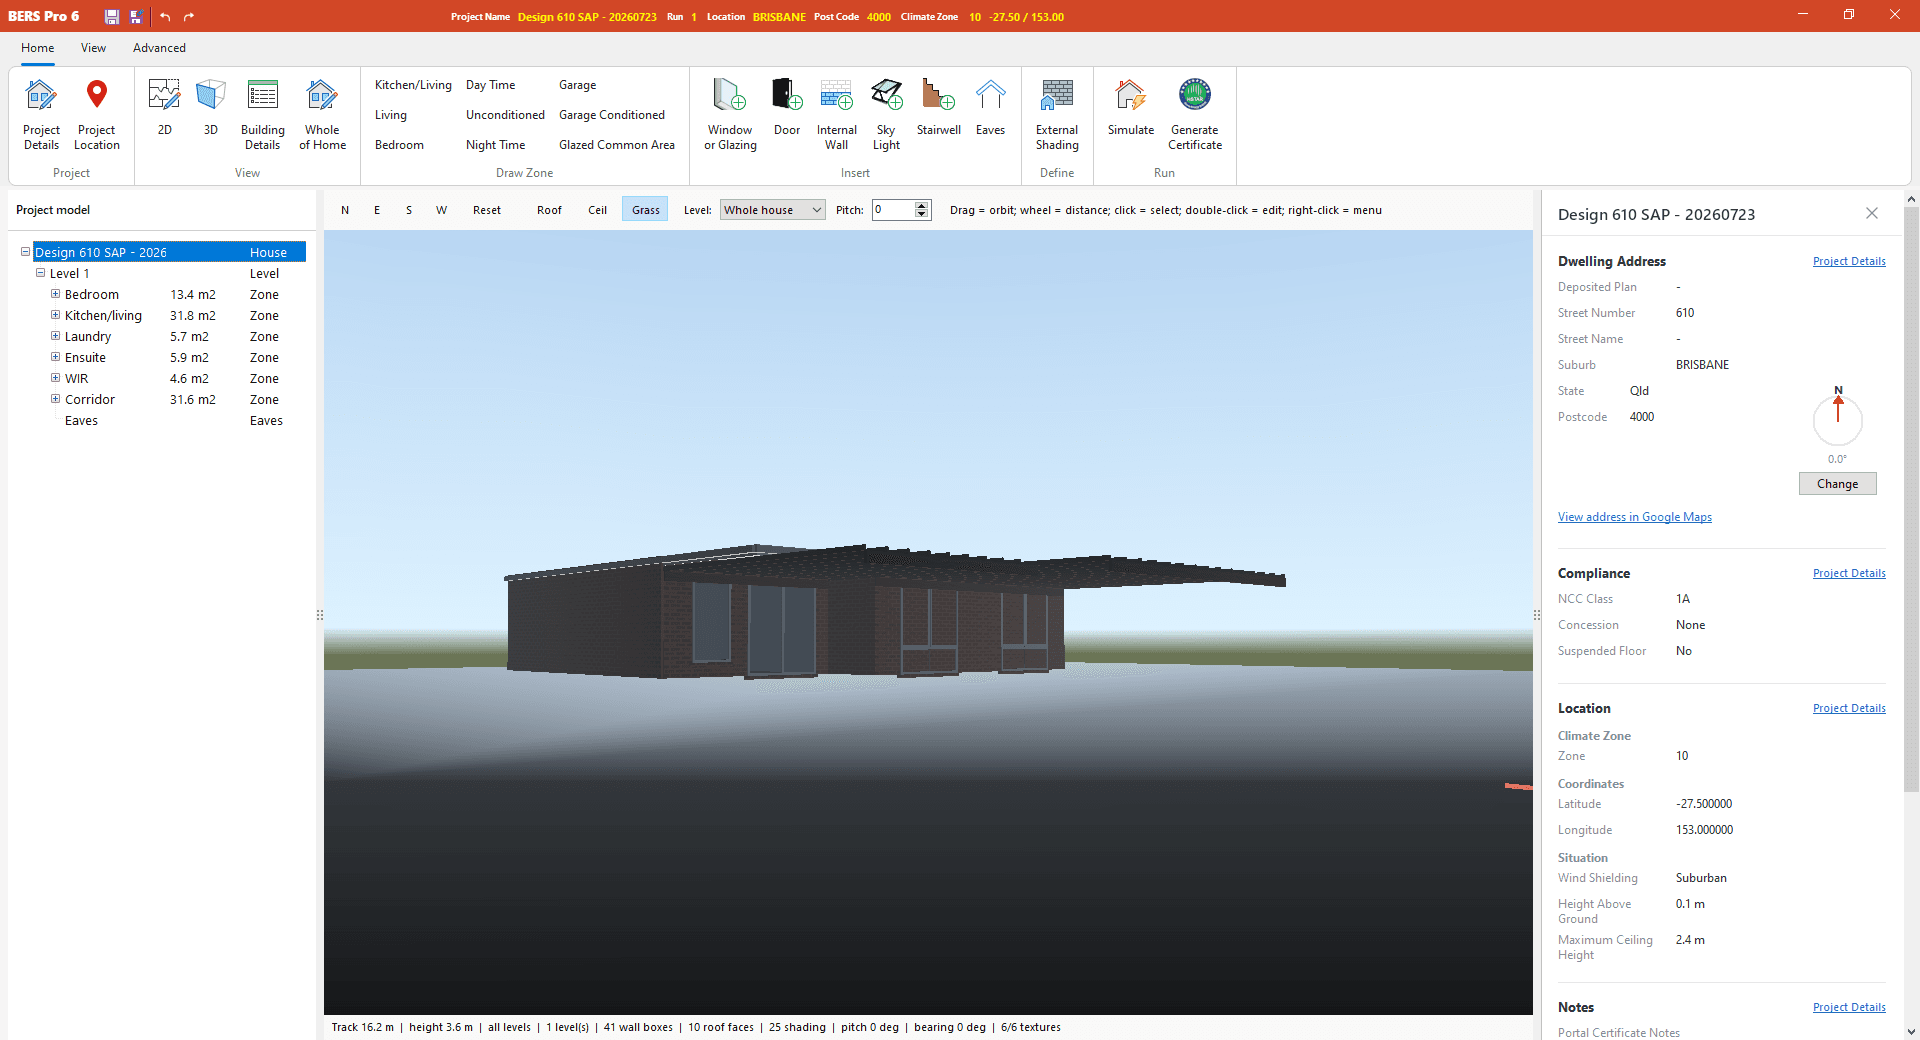This screenshot has height=1040, width=1920.
Task: Open Project Details from ribbon
Action: [41, 114]
